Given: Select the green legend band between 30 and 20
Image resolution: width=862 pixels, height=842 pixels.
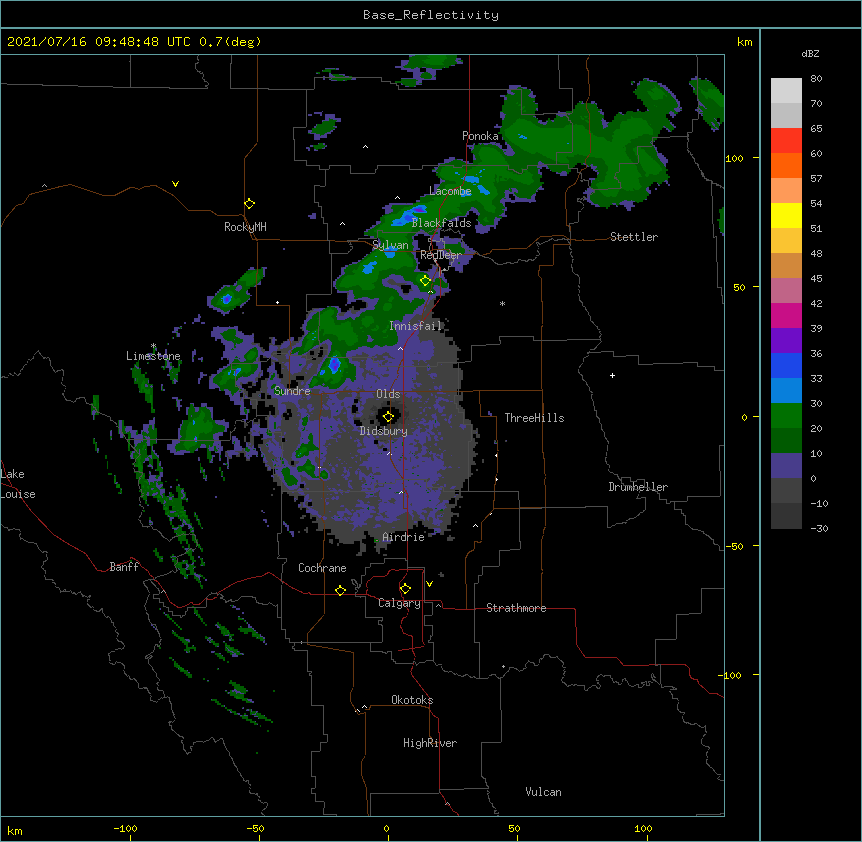Looking at the screenshot, I should click(786, 416).
